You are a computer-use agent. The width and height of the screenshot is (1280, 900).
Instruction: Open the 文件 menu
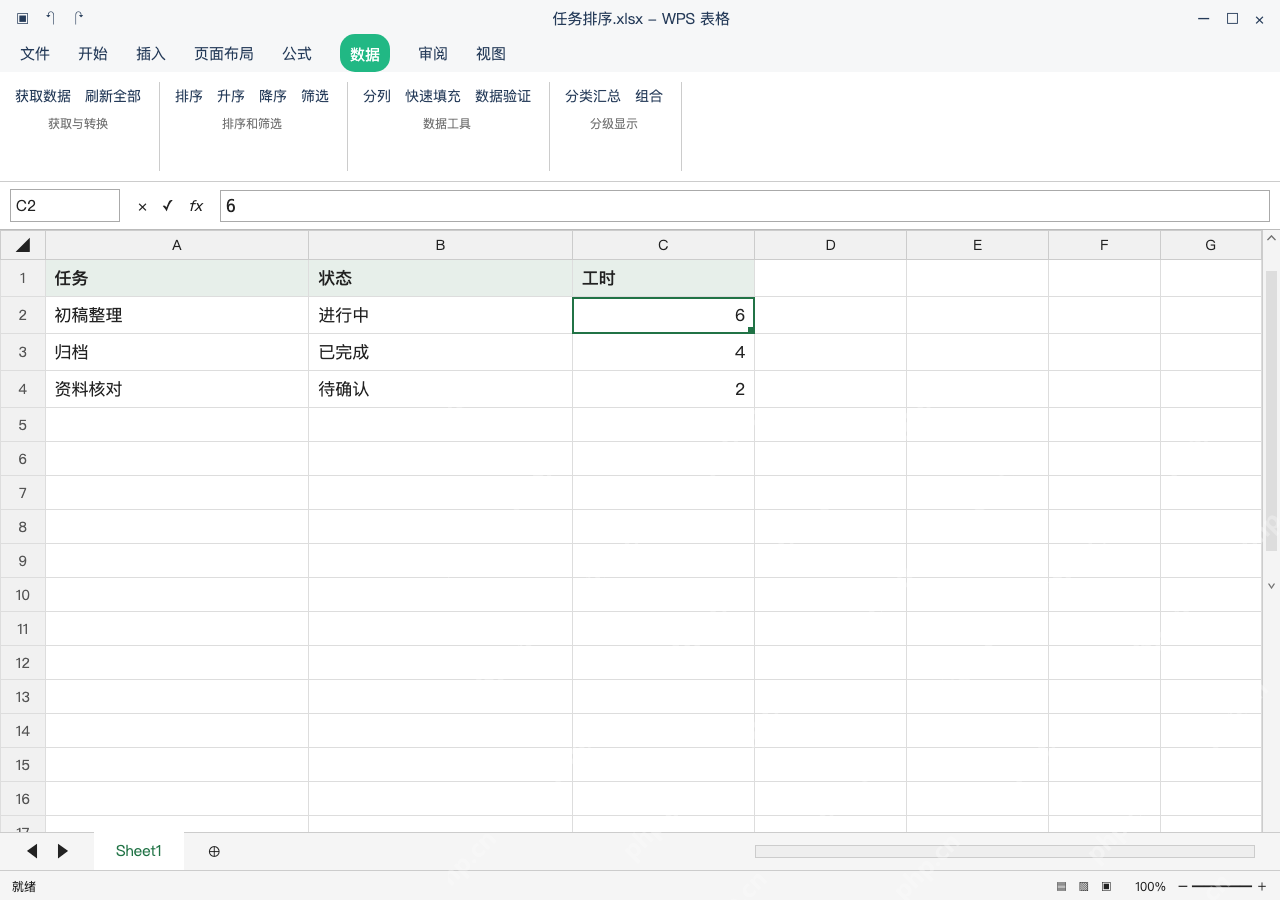(x=35, y=54)
